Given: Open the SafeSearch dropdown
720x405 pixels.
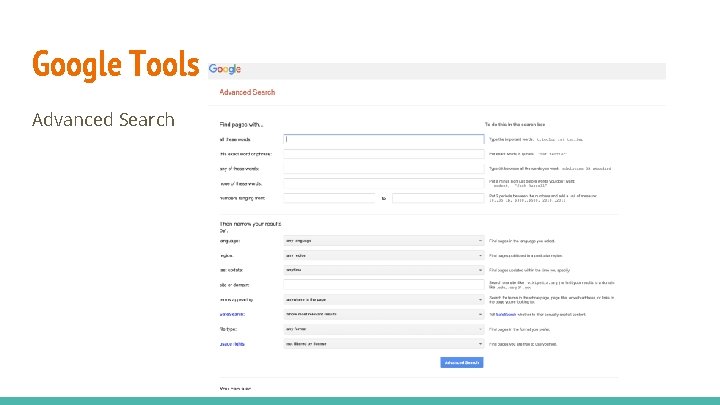Looking at the screenshot, I should pos(384,314).
